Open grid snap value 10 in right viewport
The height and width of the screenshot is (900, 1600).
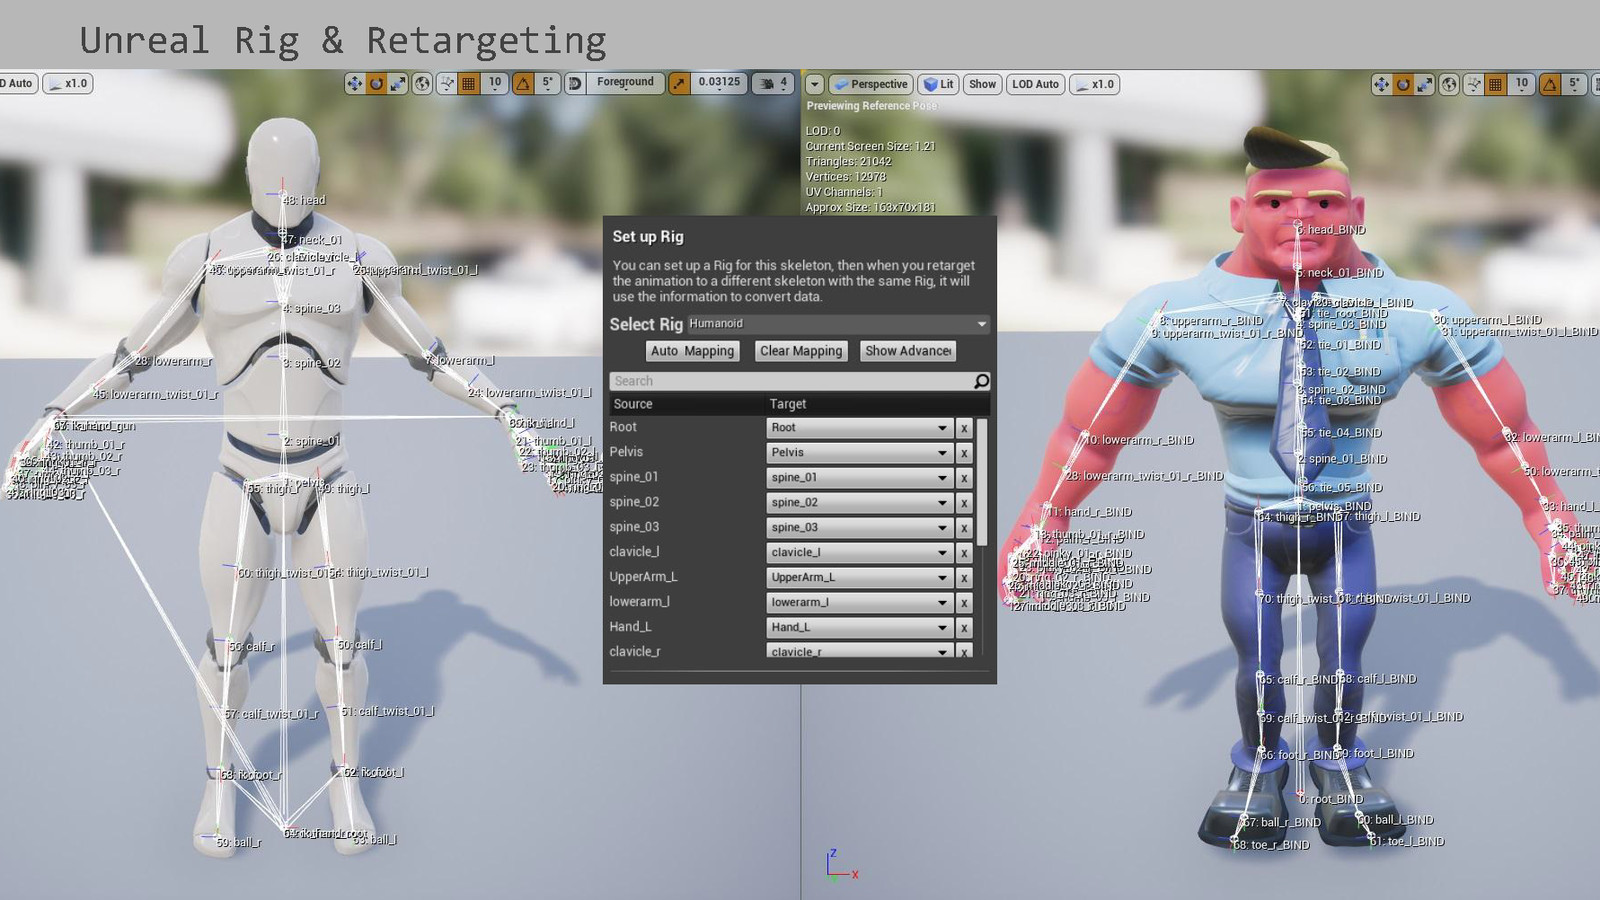point(1521,85)
